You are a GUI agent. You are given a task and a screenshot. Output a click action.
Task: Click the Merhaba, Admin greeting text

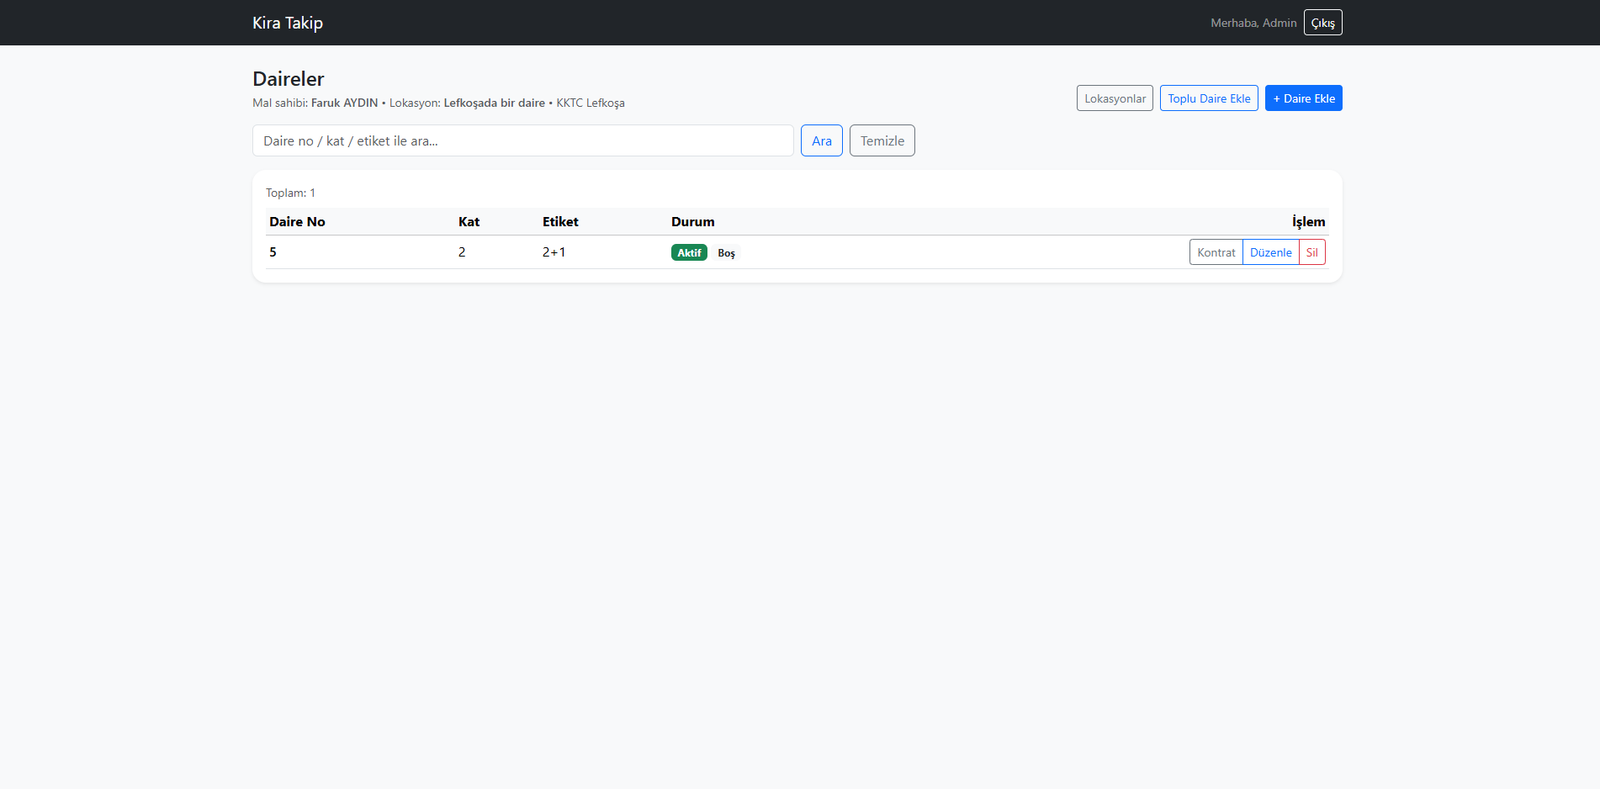pos(1253,23)
